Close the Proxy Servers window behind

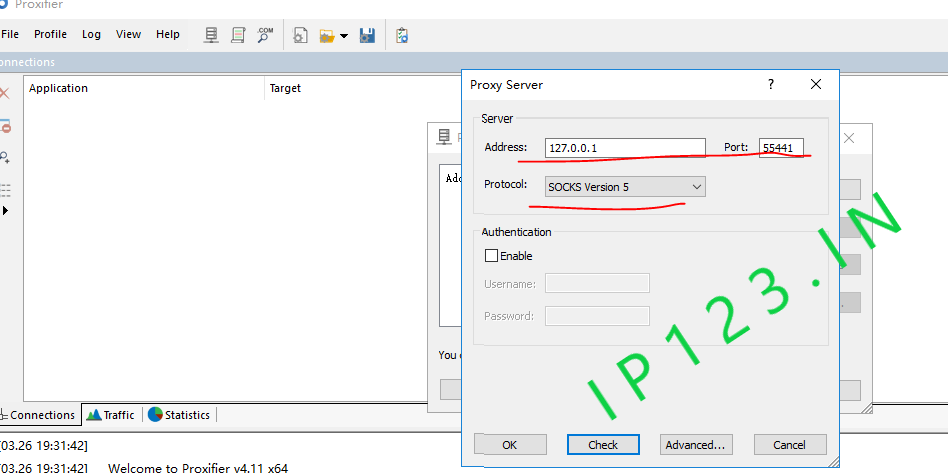click(x=849, y=139)
